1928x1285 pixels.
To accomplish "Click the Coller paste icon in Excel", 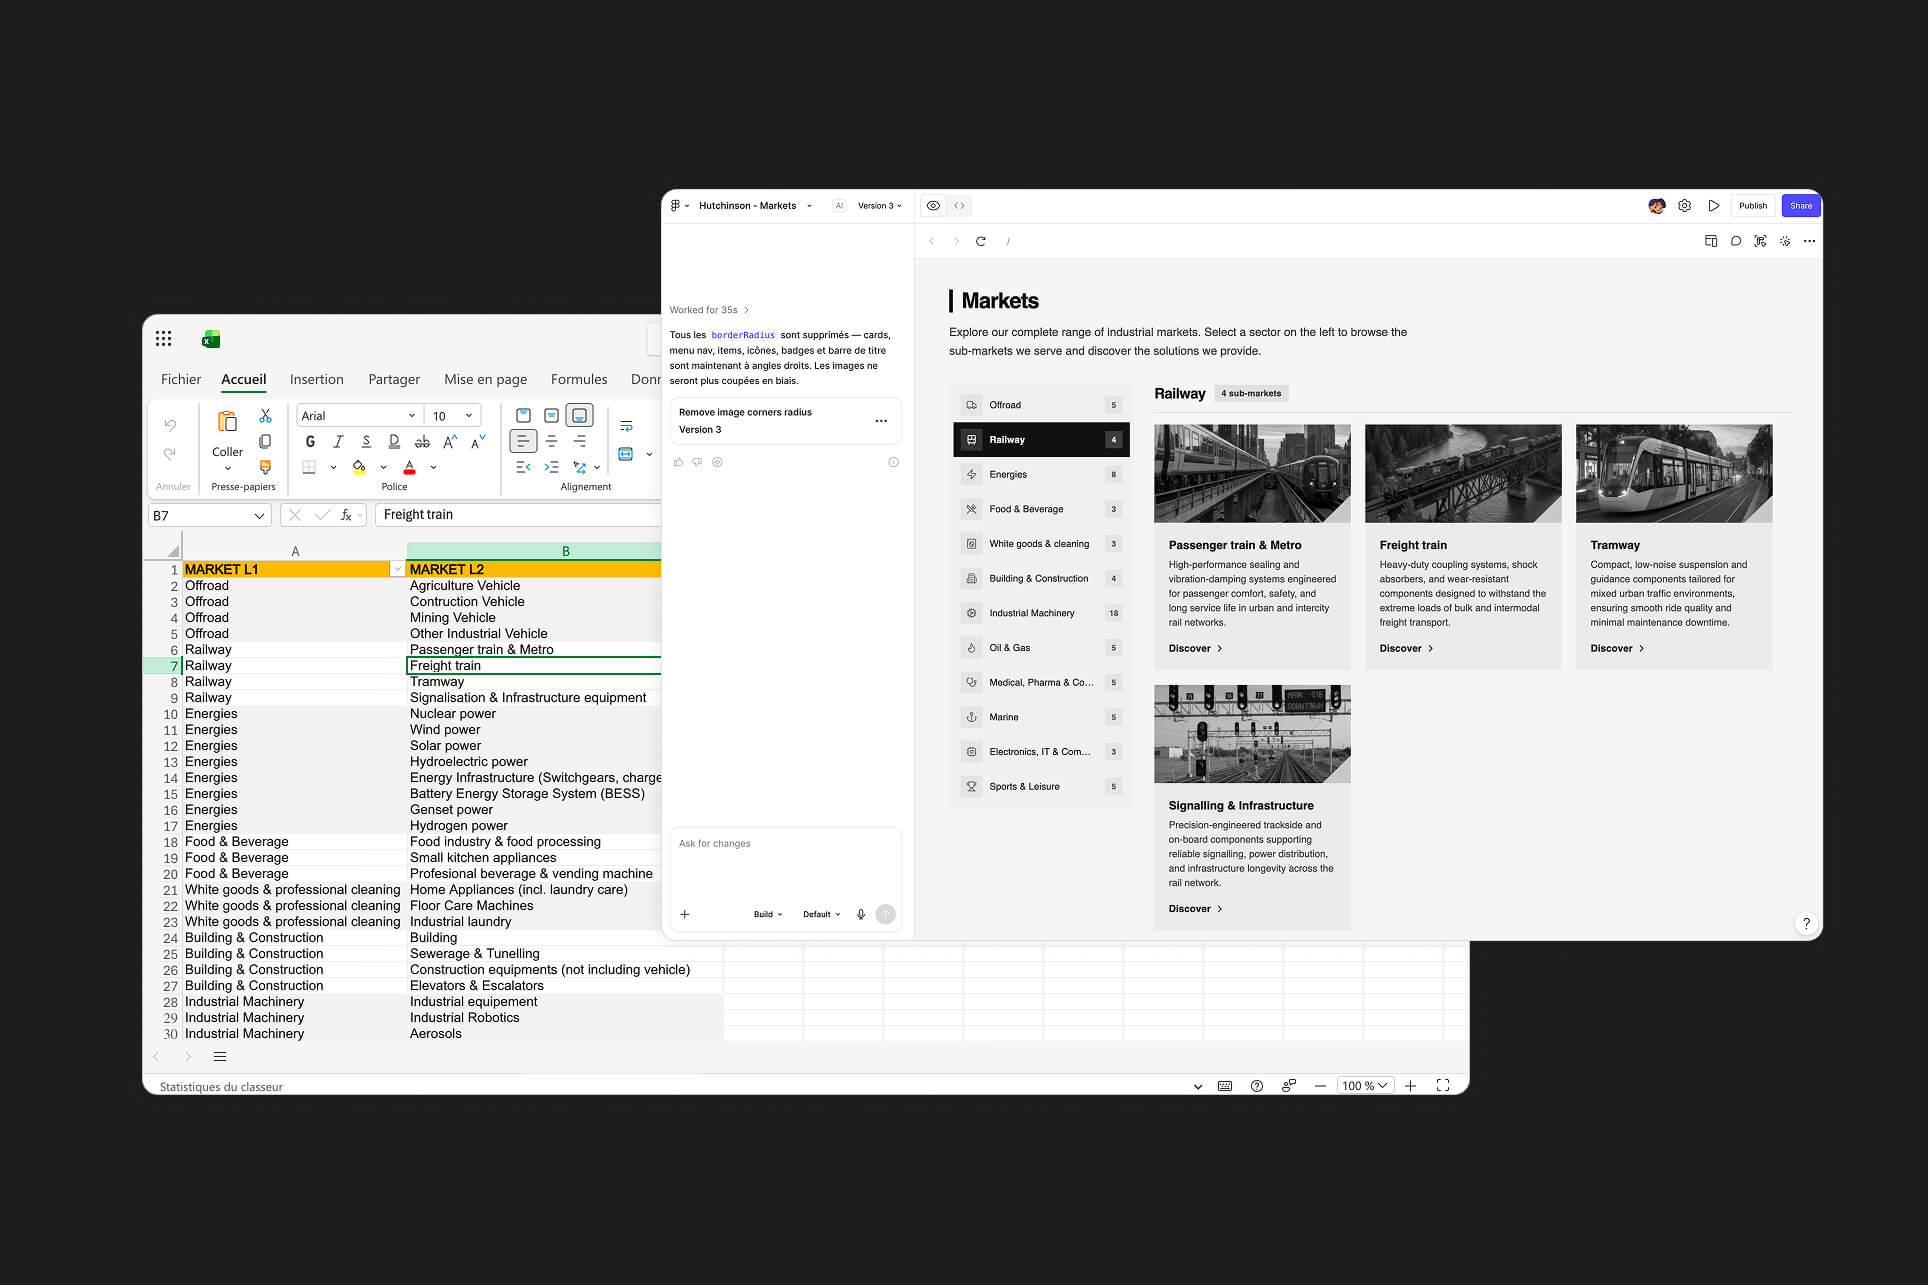I will pos(227,421).
